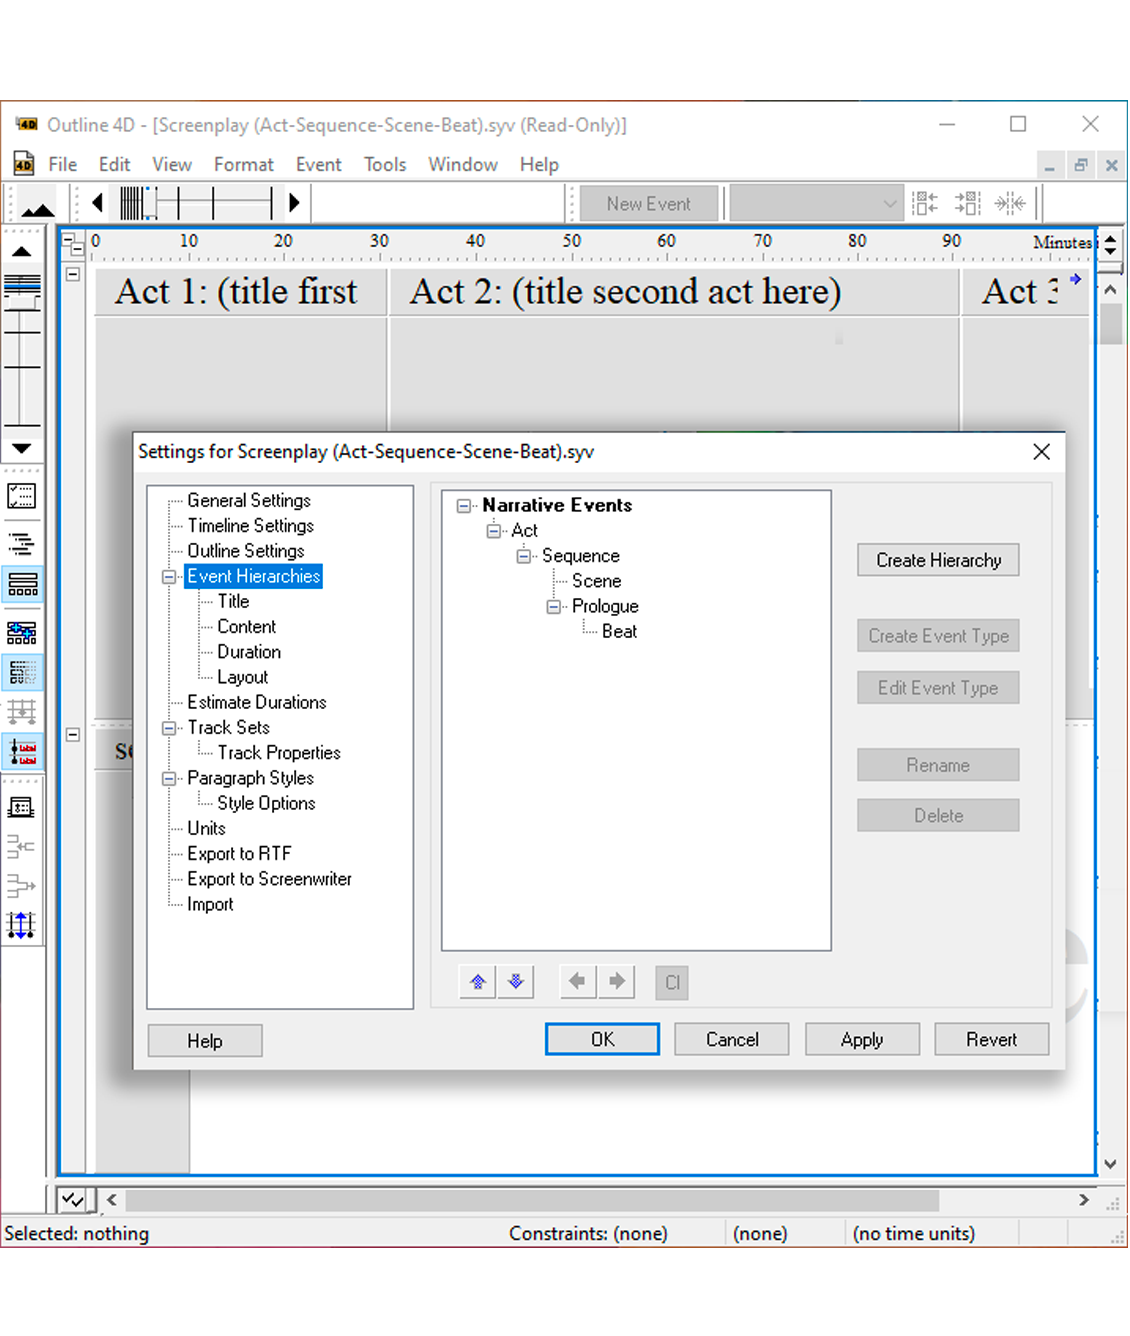Click the left toolbar checklist view icon
The image size is (1130, 1336).
pyautogui.click(x=22, y=496)
